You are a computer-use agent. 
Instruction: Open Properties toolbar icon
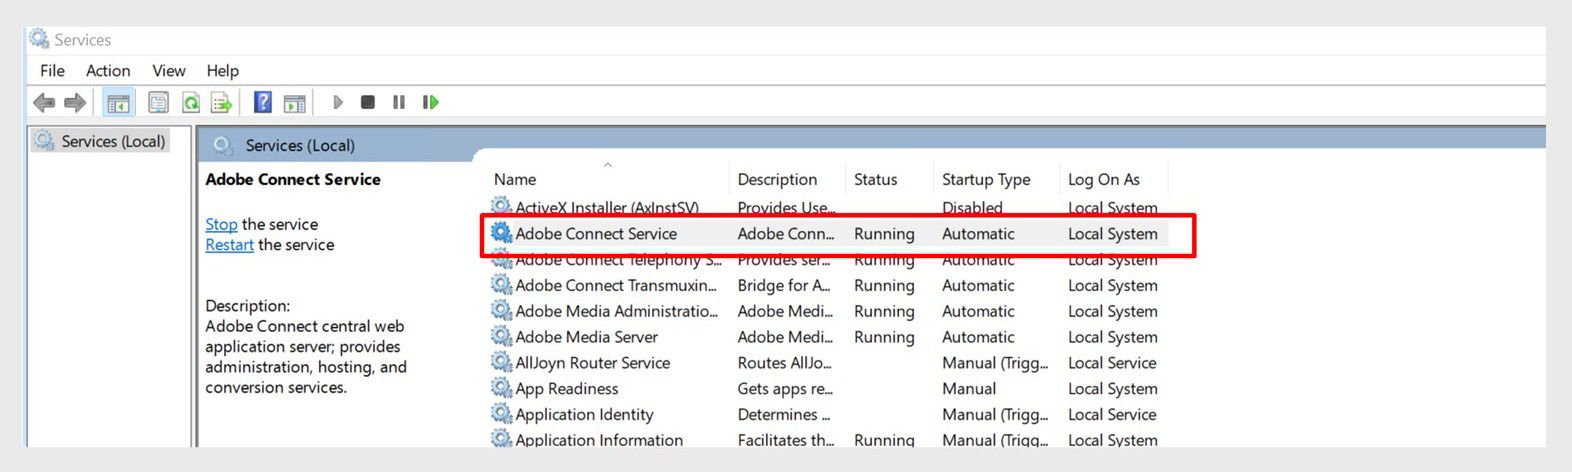pyautogui.click(x=158, y=102)
